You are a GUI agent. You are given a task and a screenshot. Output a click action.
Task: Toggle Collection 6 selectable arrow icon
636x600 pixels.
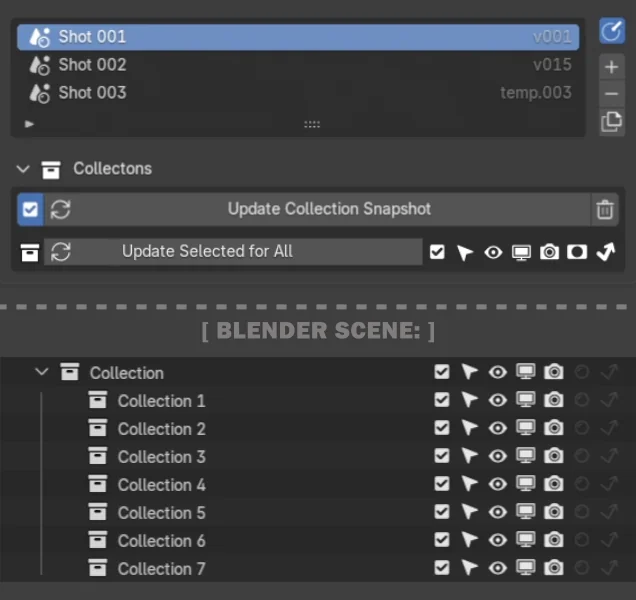(x=469, y=540)
